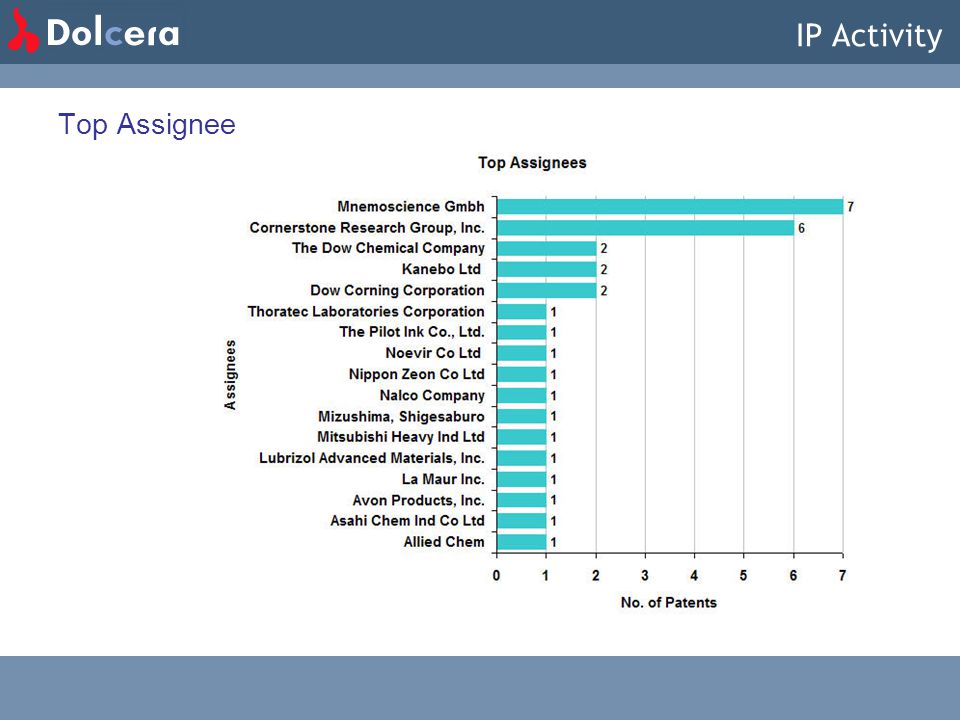
Task: Click data value 6 beside Cornerstone bar
Action: coord(801,228)
